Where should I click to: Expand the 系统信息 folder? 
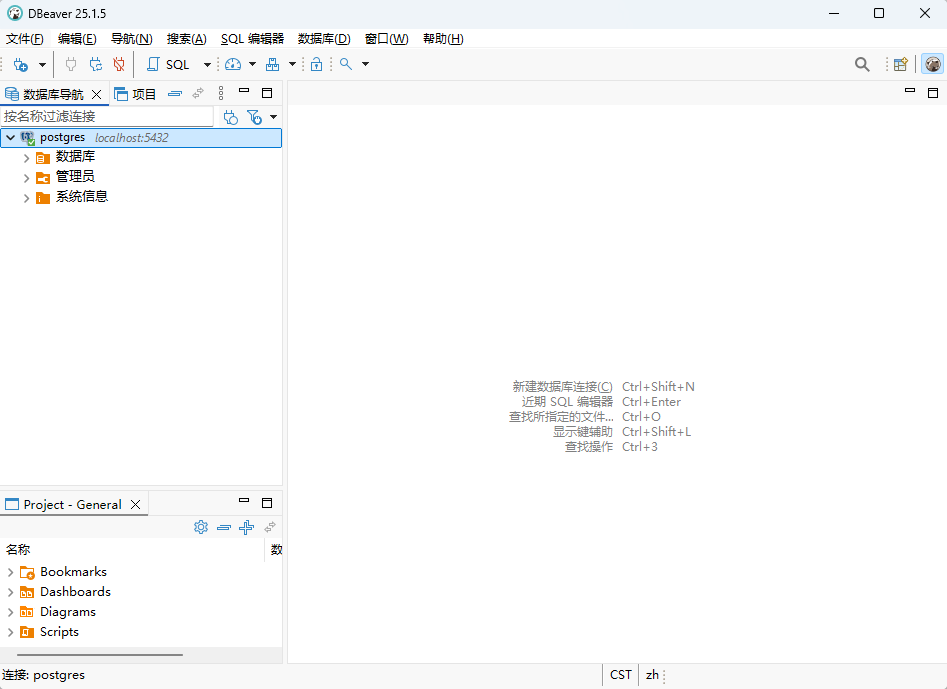[26, 198]
